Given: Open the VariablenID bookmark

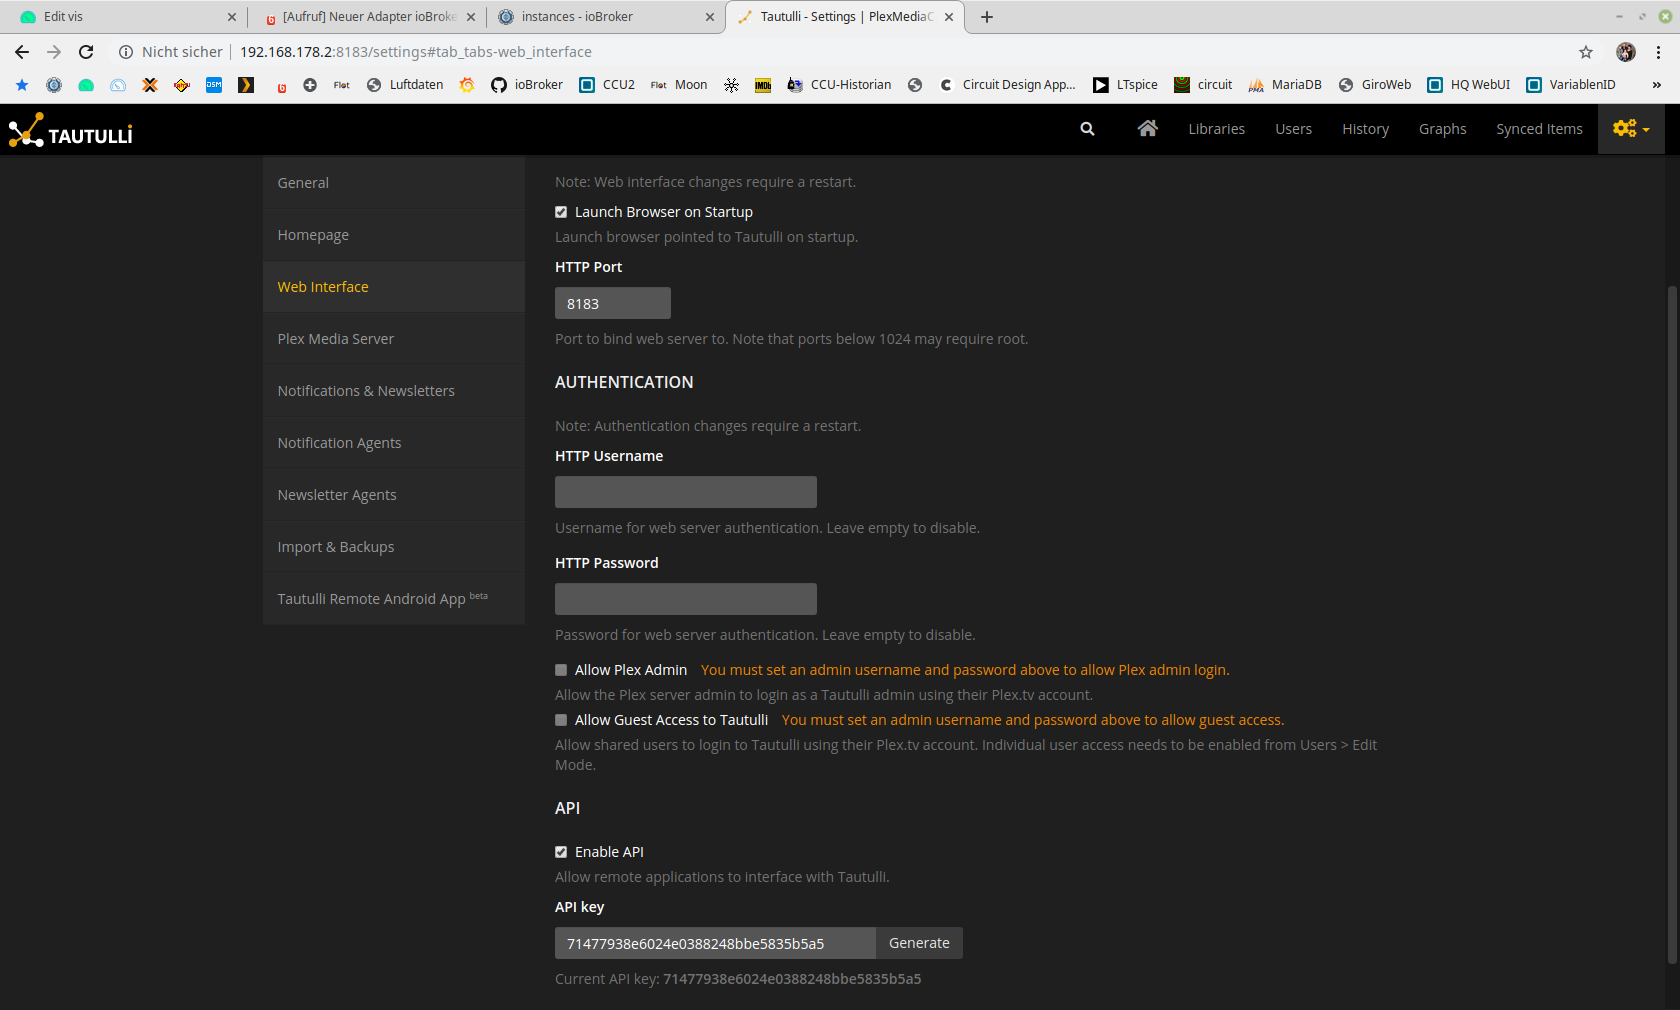Looking at the screenshot, I should pyautogui.click(x=1571, y=85).
